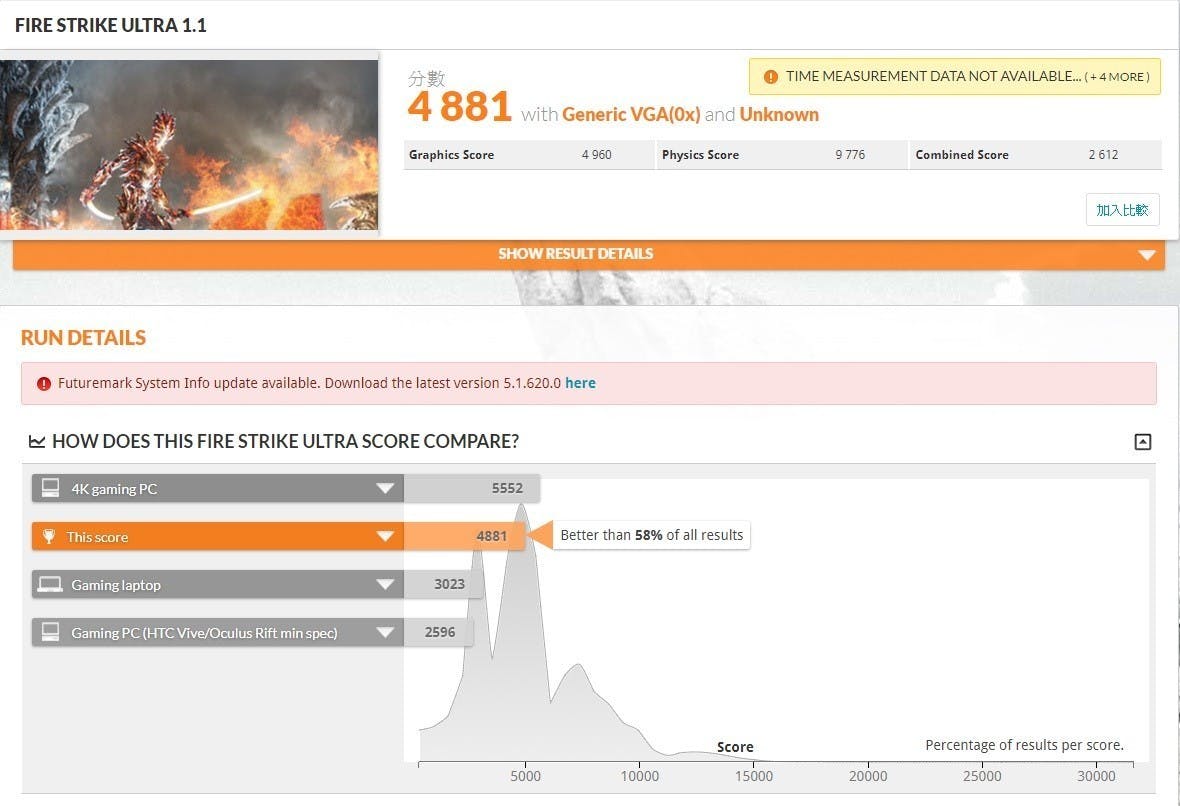
Task: Click the red alert icon beside Futuremark notice
Action: pos(44,384)
